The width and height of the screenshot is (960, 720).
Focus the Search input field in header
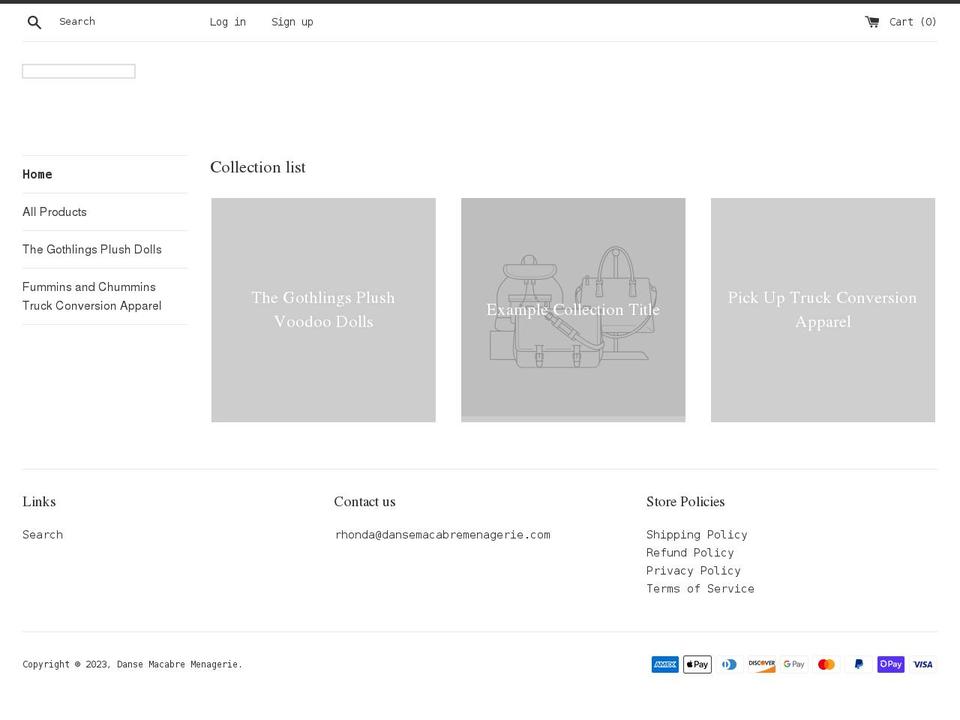coord(116,21)
